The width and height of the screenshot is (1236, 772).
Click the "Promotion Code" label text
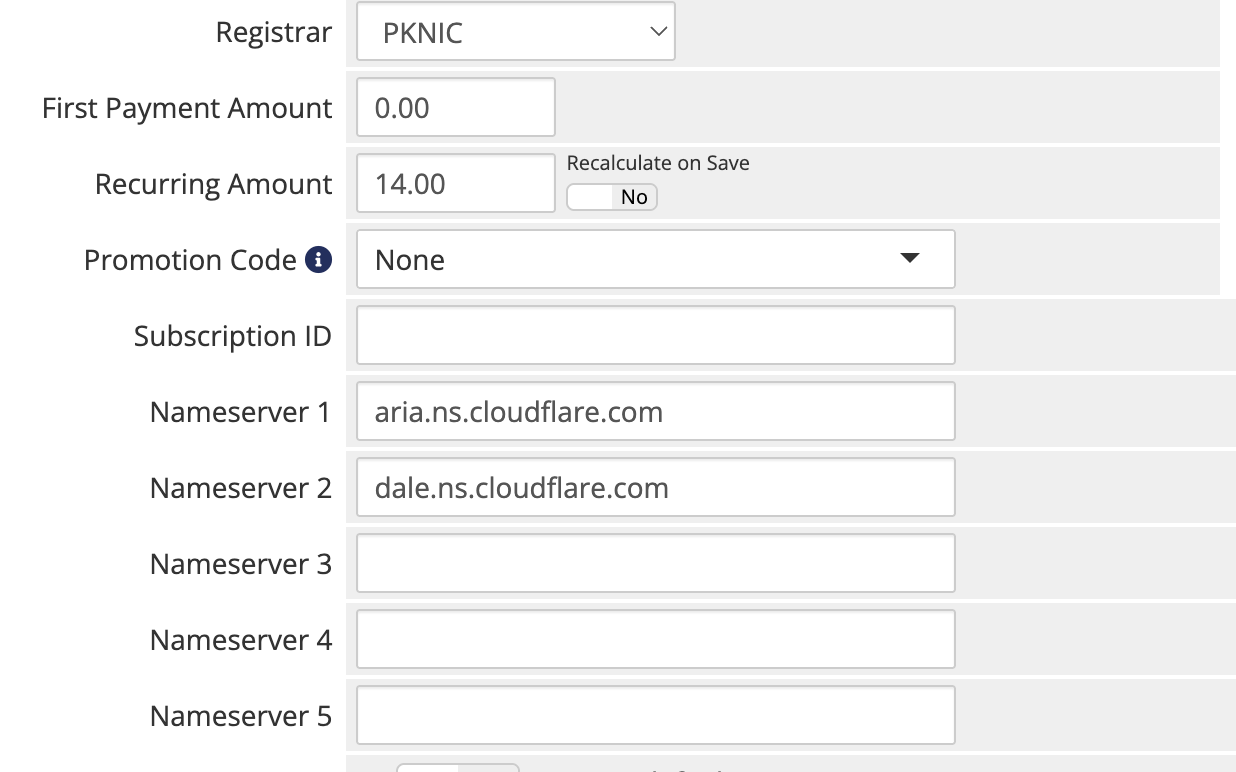pos(190,260)
